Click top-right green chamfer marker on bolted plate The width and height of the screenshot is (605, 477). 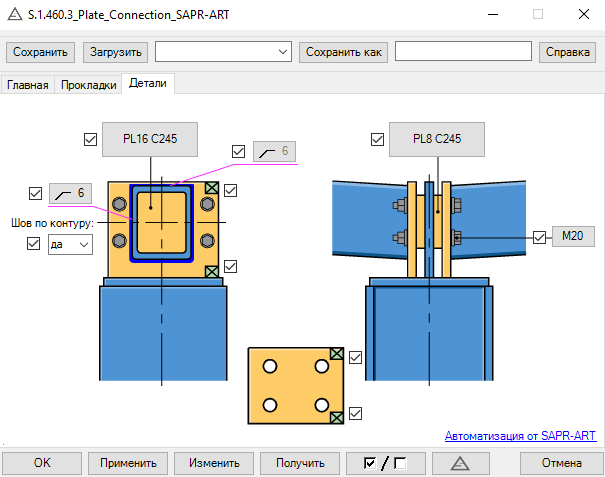(212, 188)
